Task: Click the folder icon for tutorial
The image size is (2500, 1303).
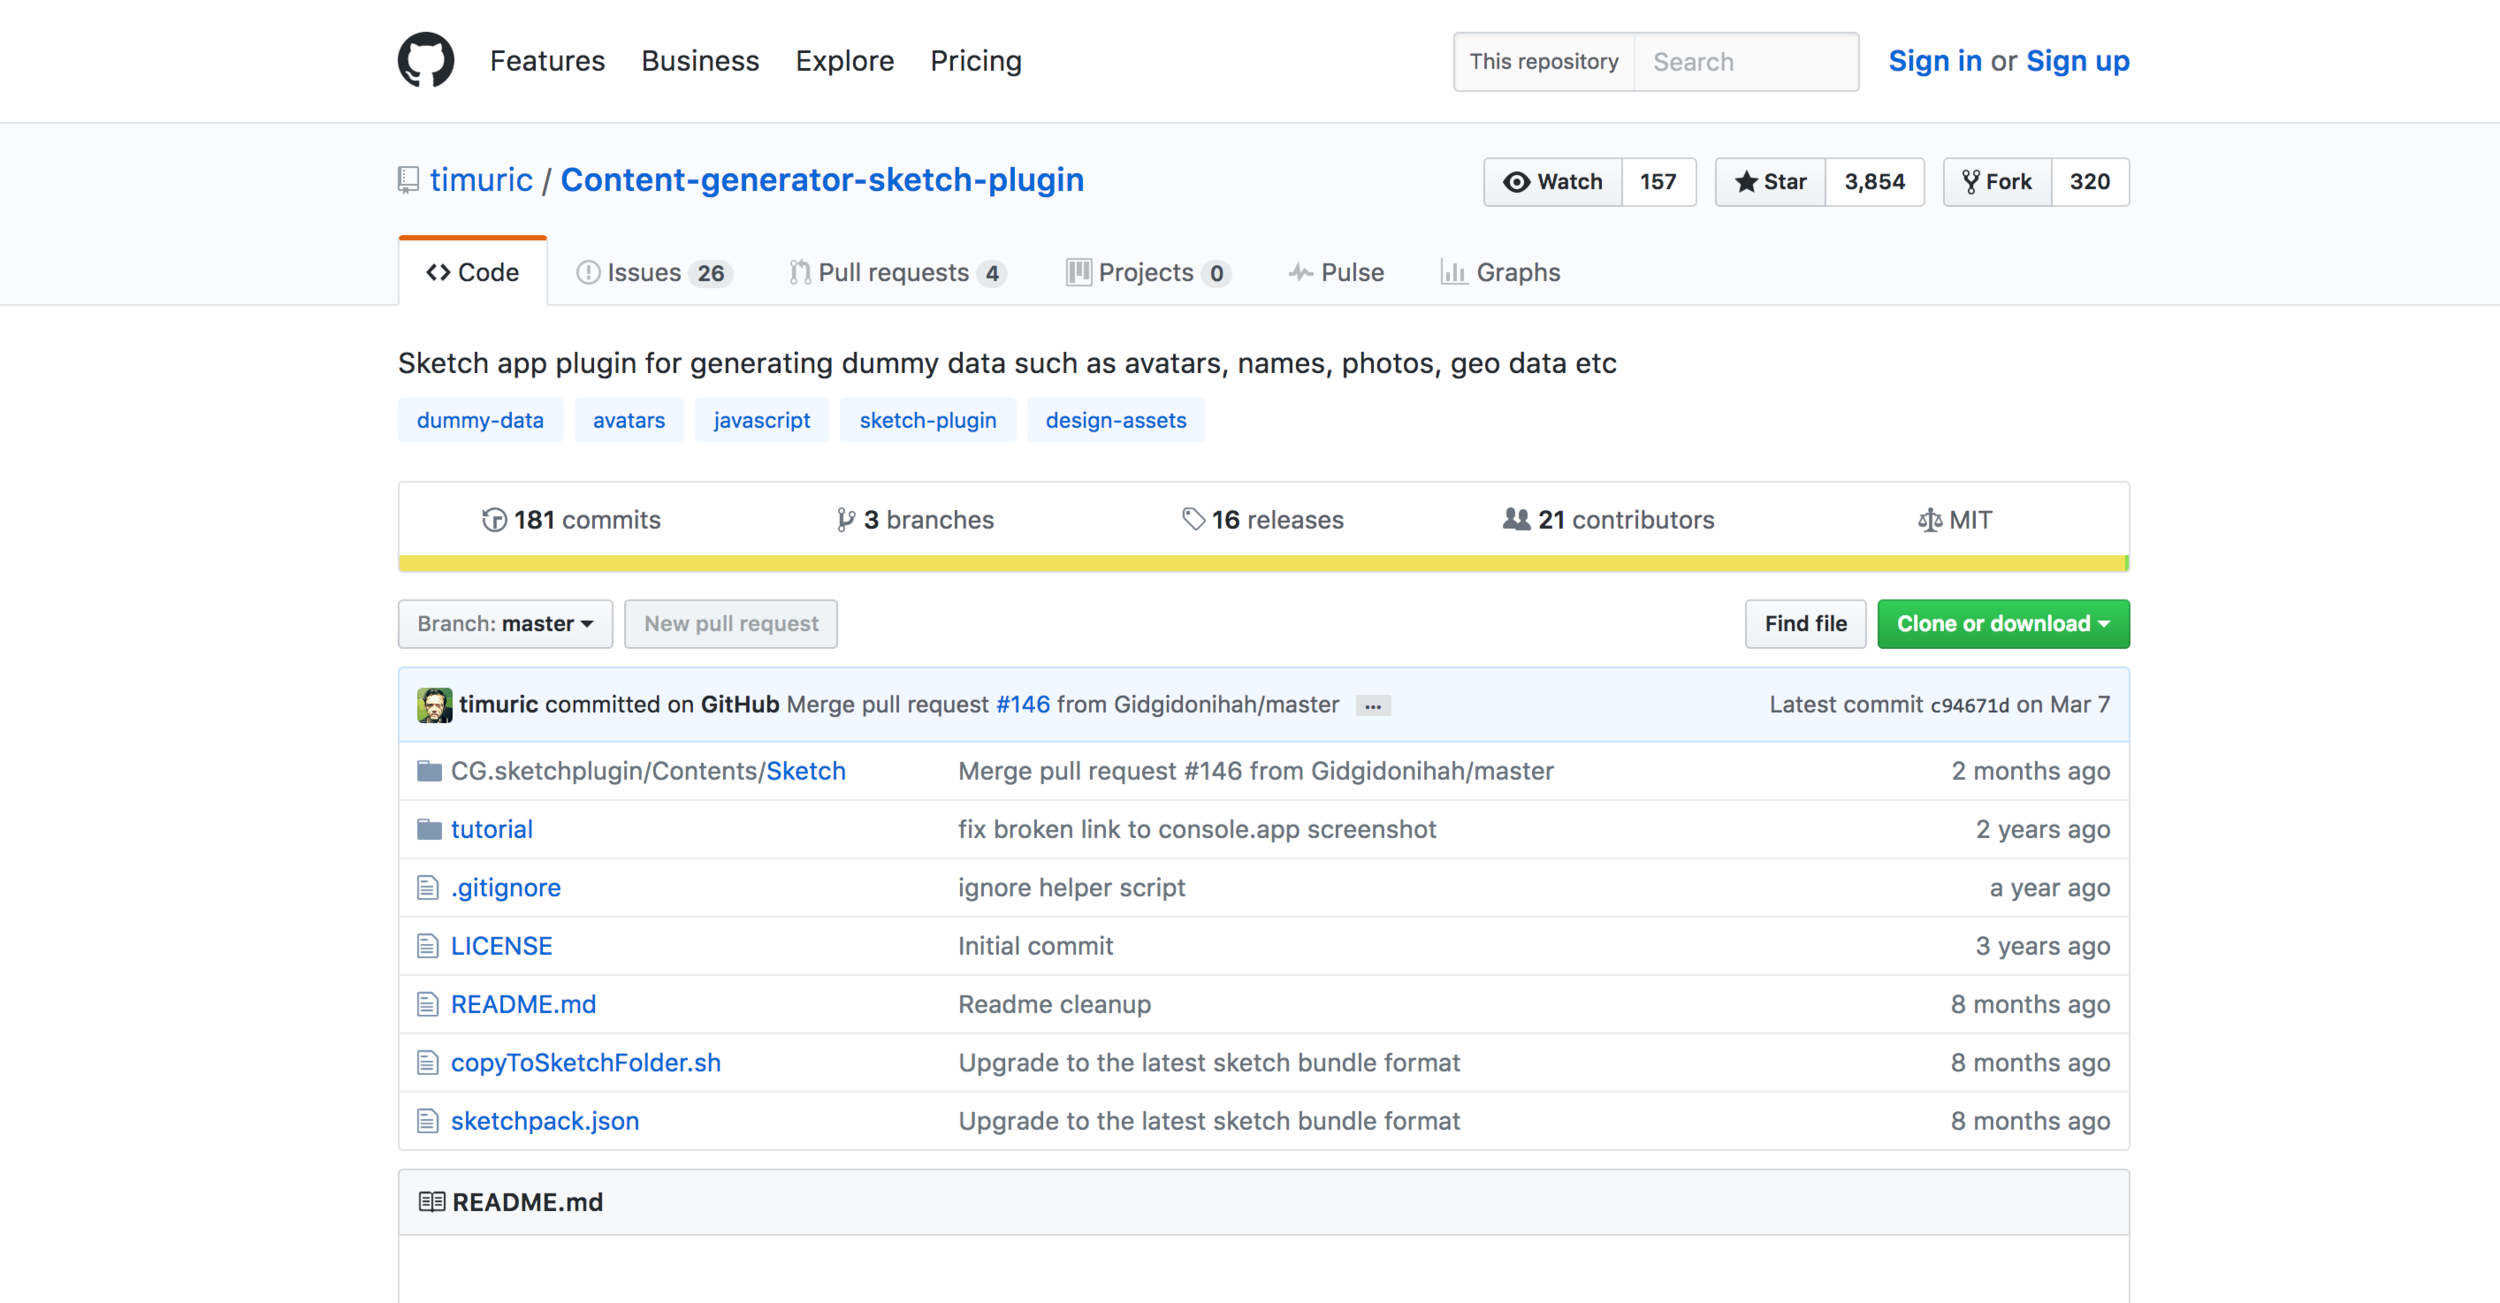Action: click(x=429, y=829)
